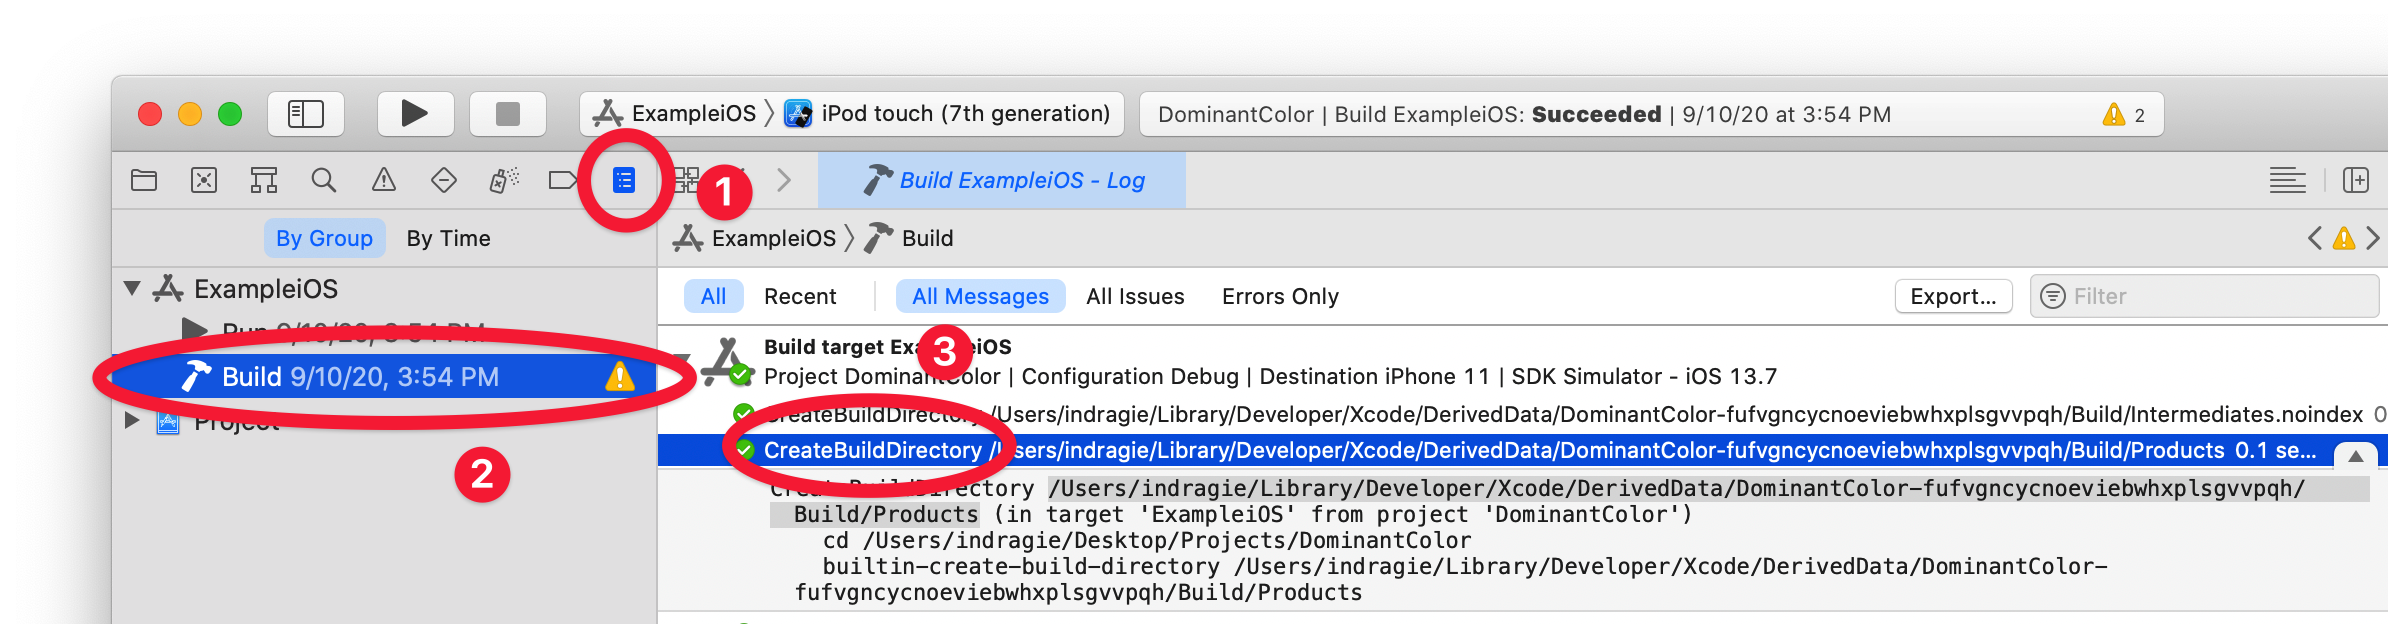Image resolution: width=2388 pixels, height=624 pixels.
Task: Click the cd /Users/indragie/Desktop transcript line
Action: pyautogui.click(x=1147, y=540)
